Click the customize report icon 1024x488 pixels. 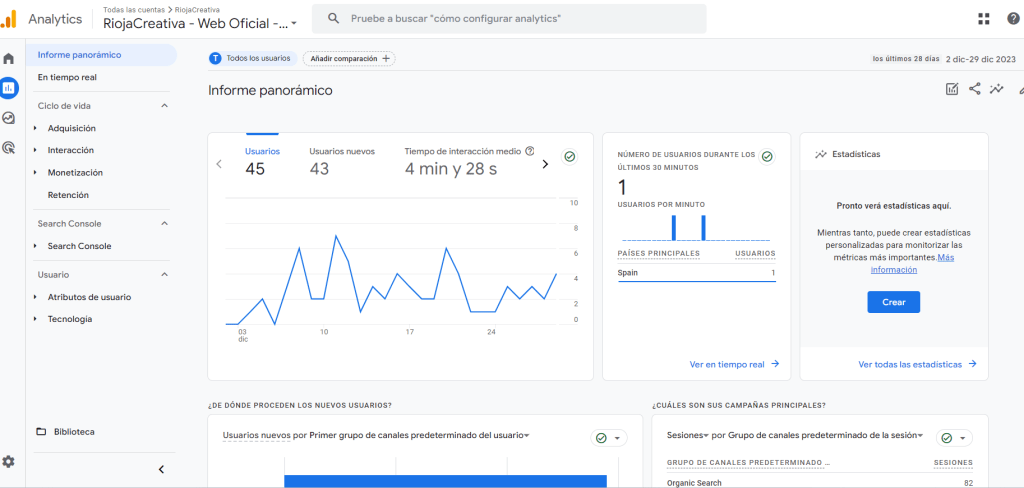click(952, 89)
